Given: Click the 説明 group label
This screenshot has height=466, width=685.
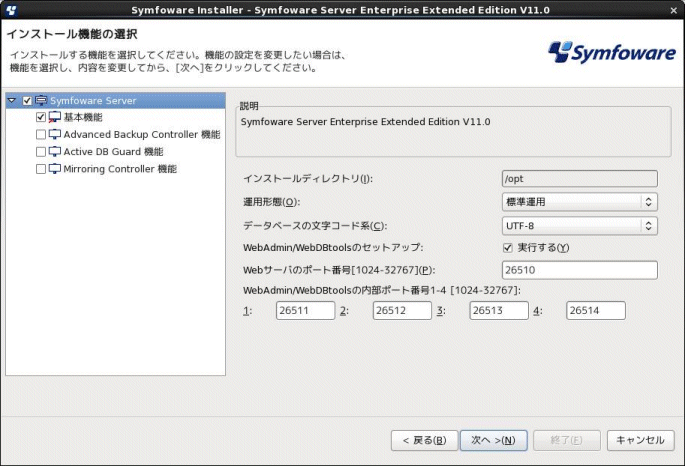Looking at the screenshot, I should tap(249, 106).
